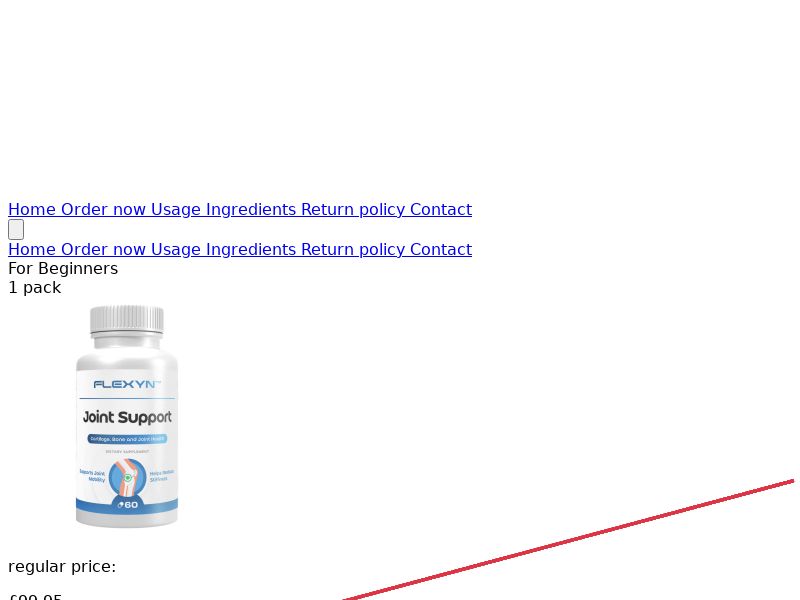View Ingredients link below the small button

point(251,249)
